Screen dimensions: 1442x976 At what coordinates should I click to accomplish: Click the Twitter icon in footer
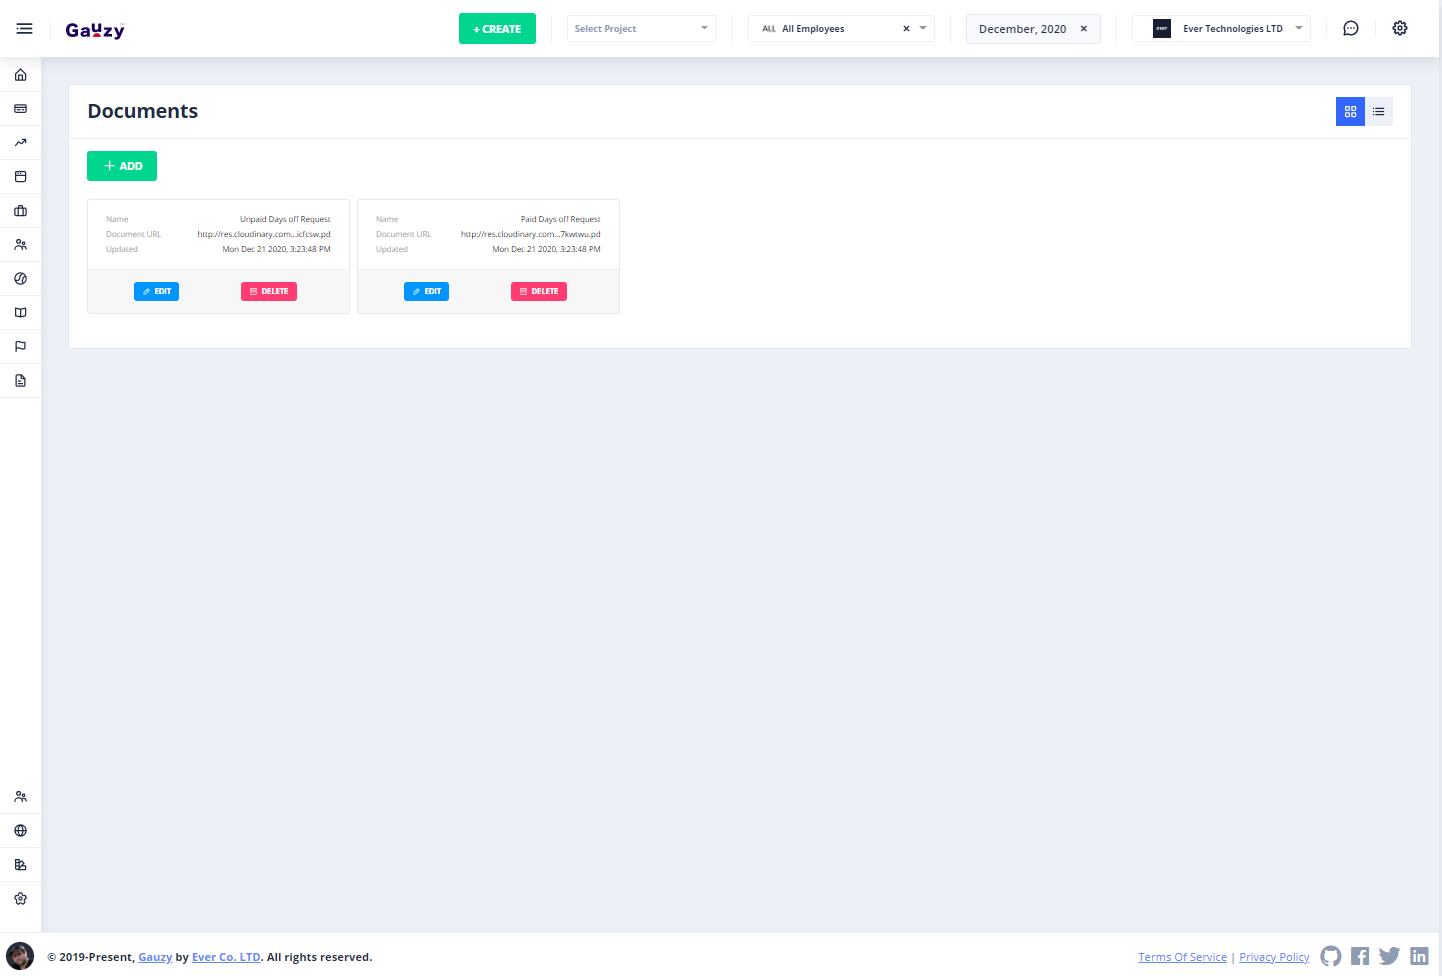tap(1389, 957)
